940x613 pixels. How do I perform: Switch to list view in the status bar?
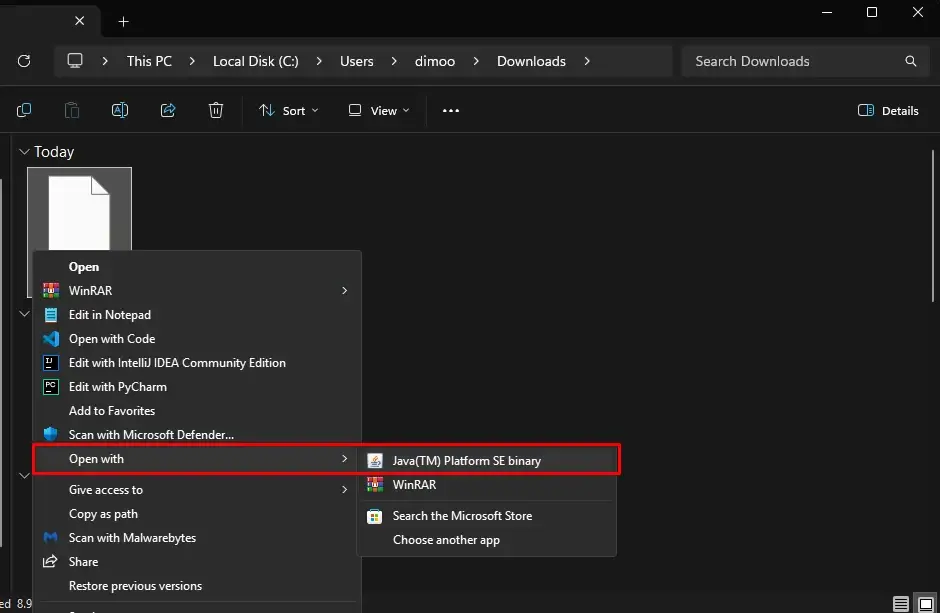899,604
